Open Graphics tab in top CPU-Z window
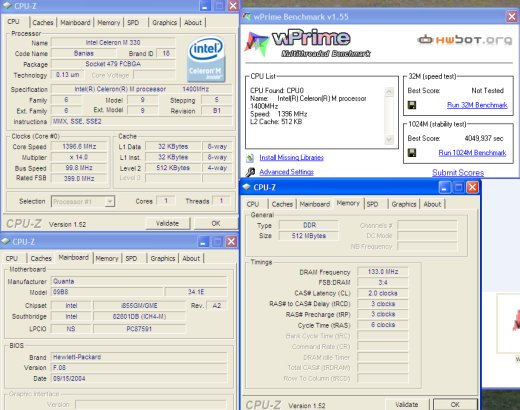Screen dimensions: 520x410 (165, 23)
